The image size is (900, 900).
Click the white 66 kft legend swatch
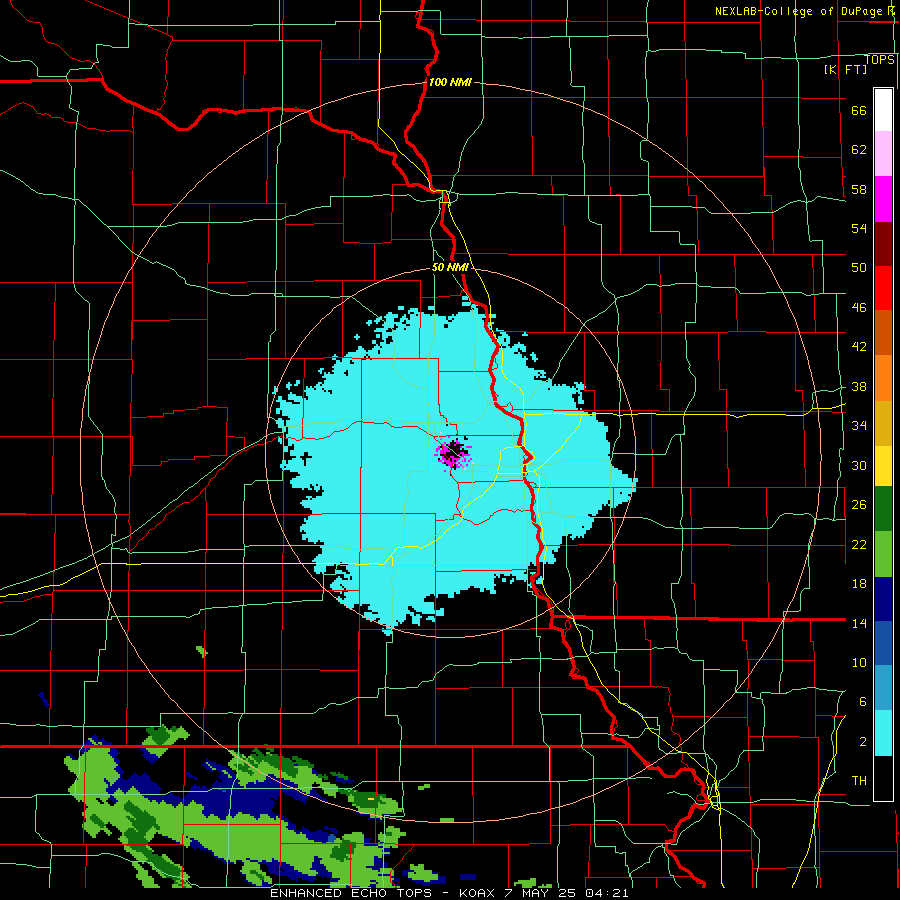click(x=883, y=110)
